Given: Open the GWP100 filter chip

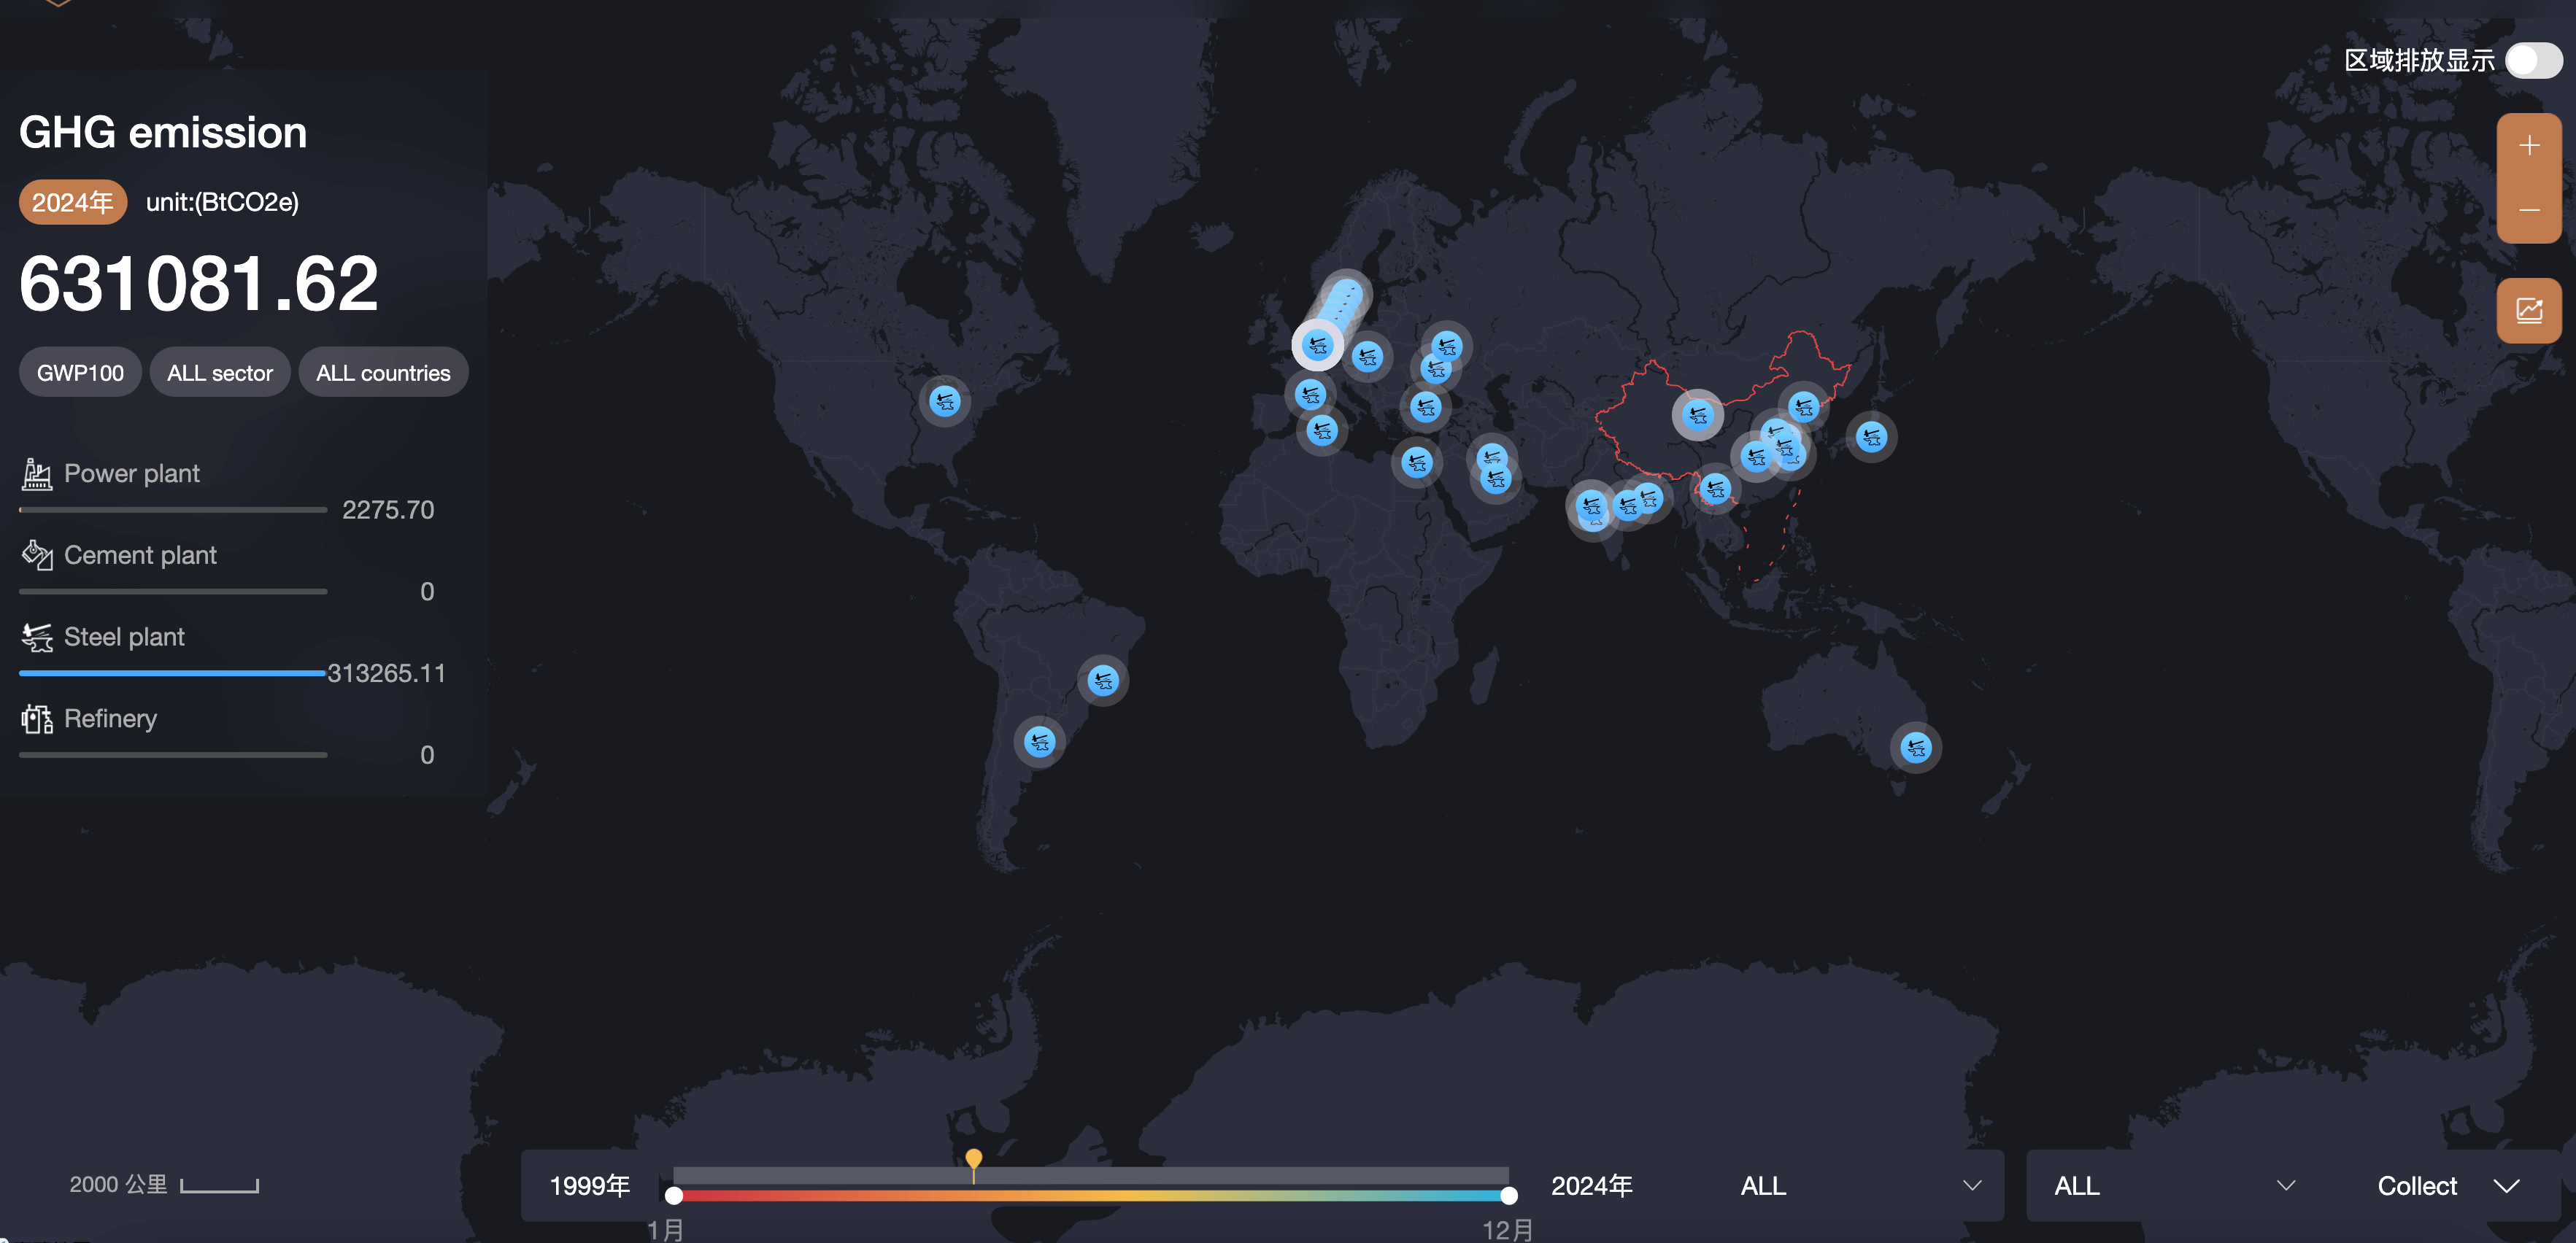Looking at the screenshot, I should point(80,373).
